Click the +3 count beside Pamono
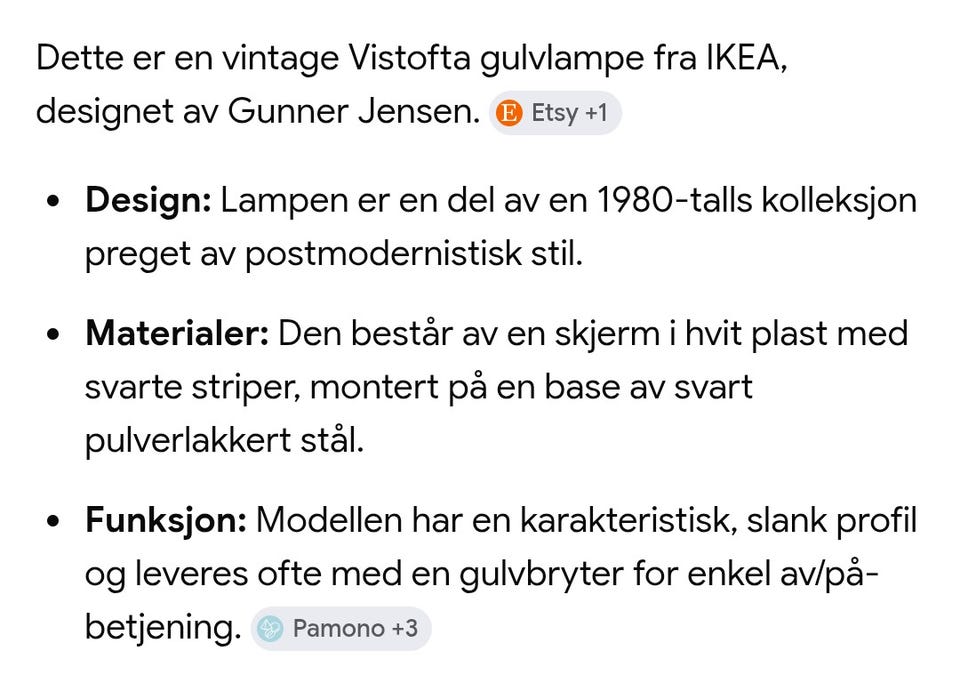Screen dimensions: 960x683 (x=404, y=629)
